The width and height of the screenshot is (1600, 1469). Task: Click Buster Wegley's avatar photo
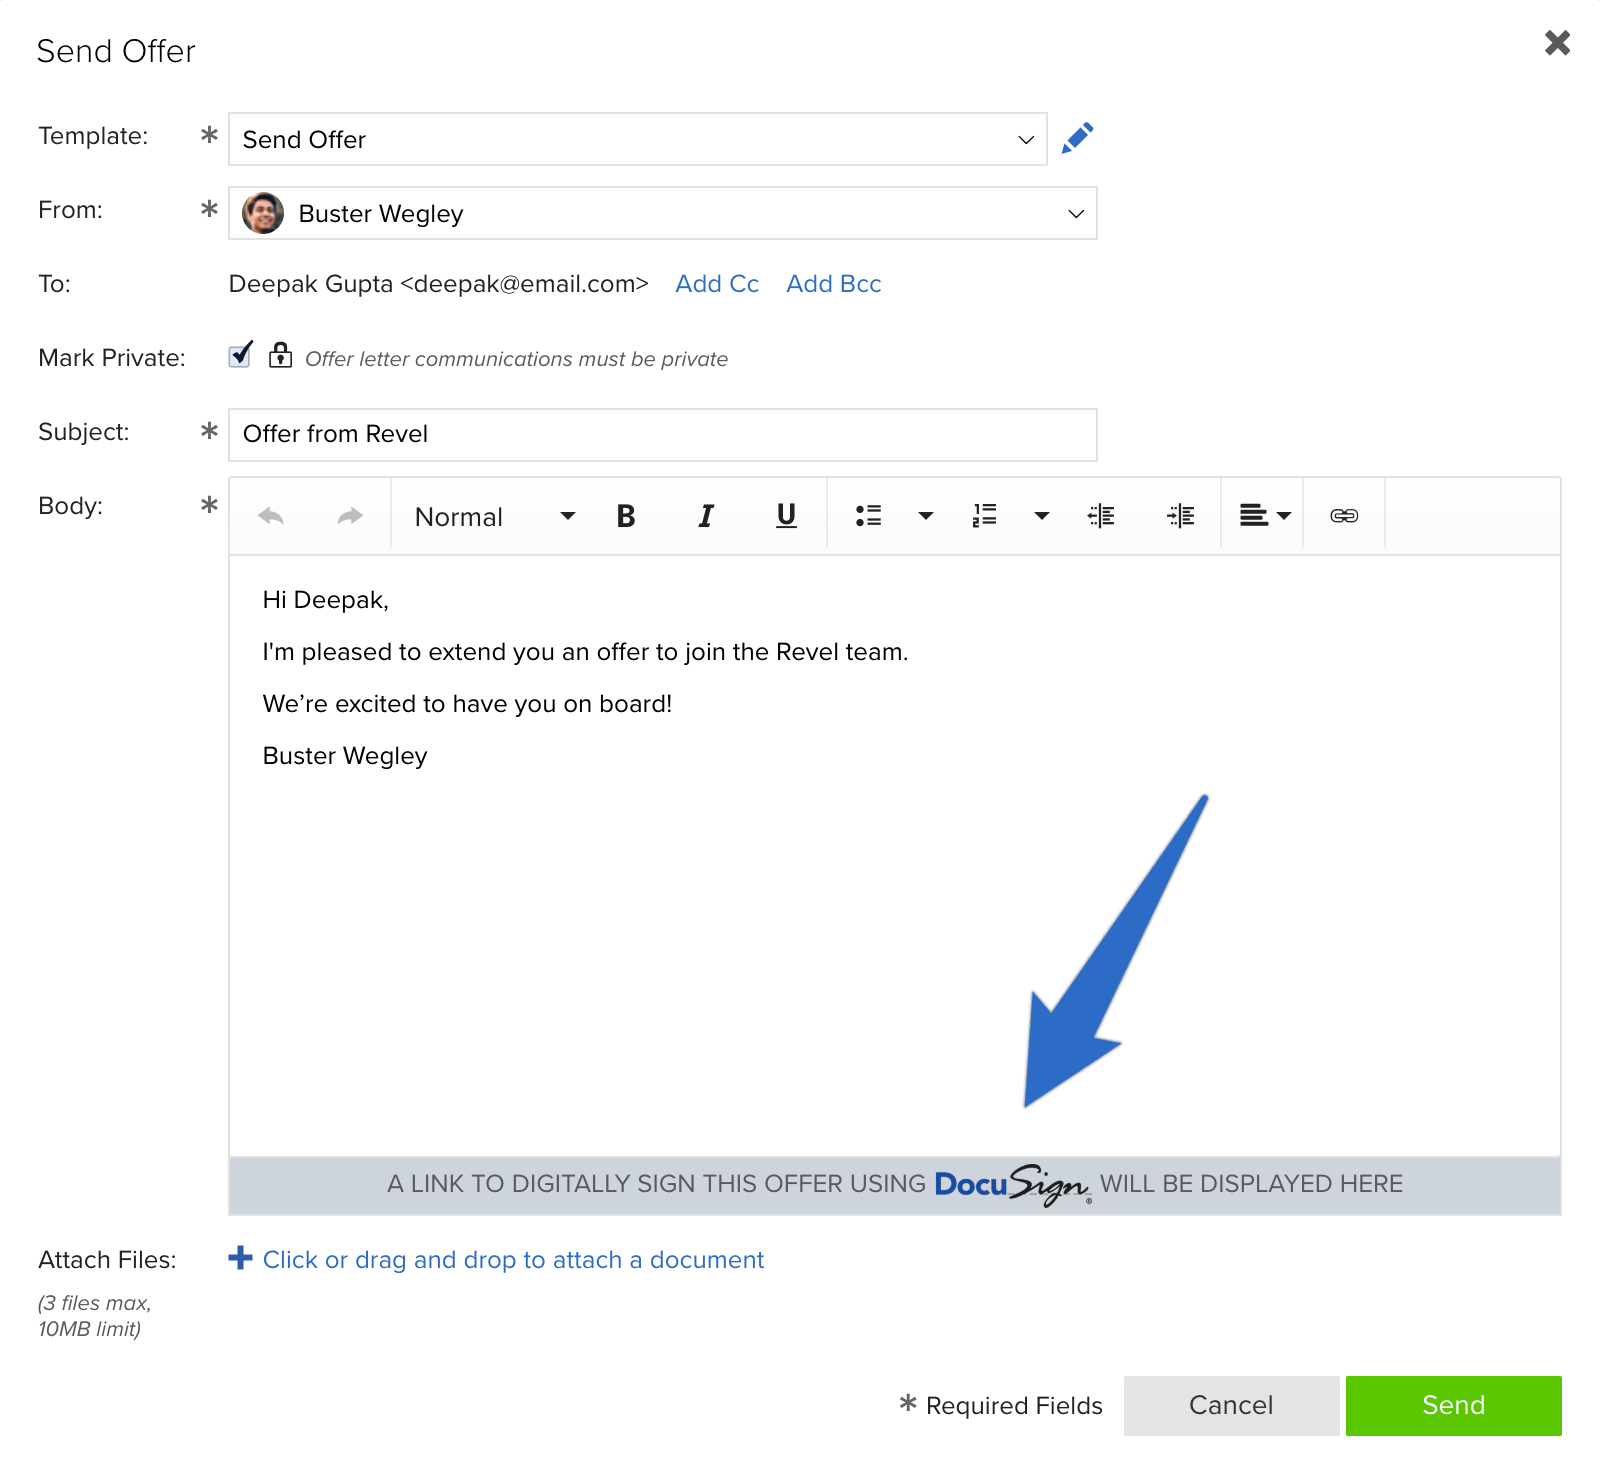[x=263, y=213]
